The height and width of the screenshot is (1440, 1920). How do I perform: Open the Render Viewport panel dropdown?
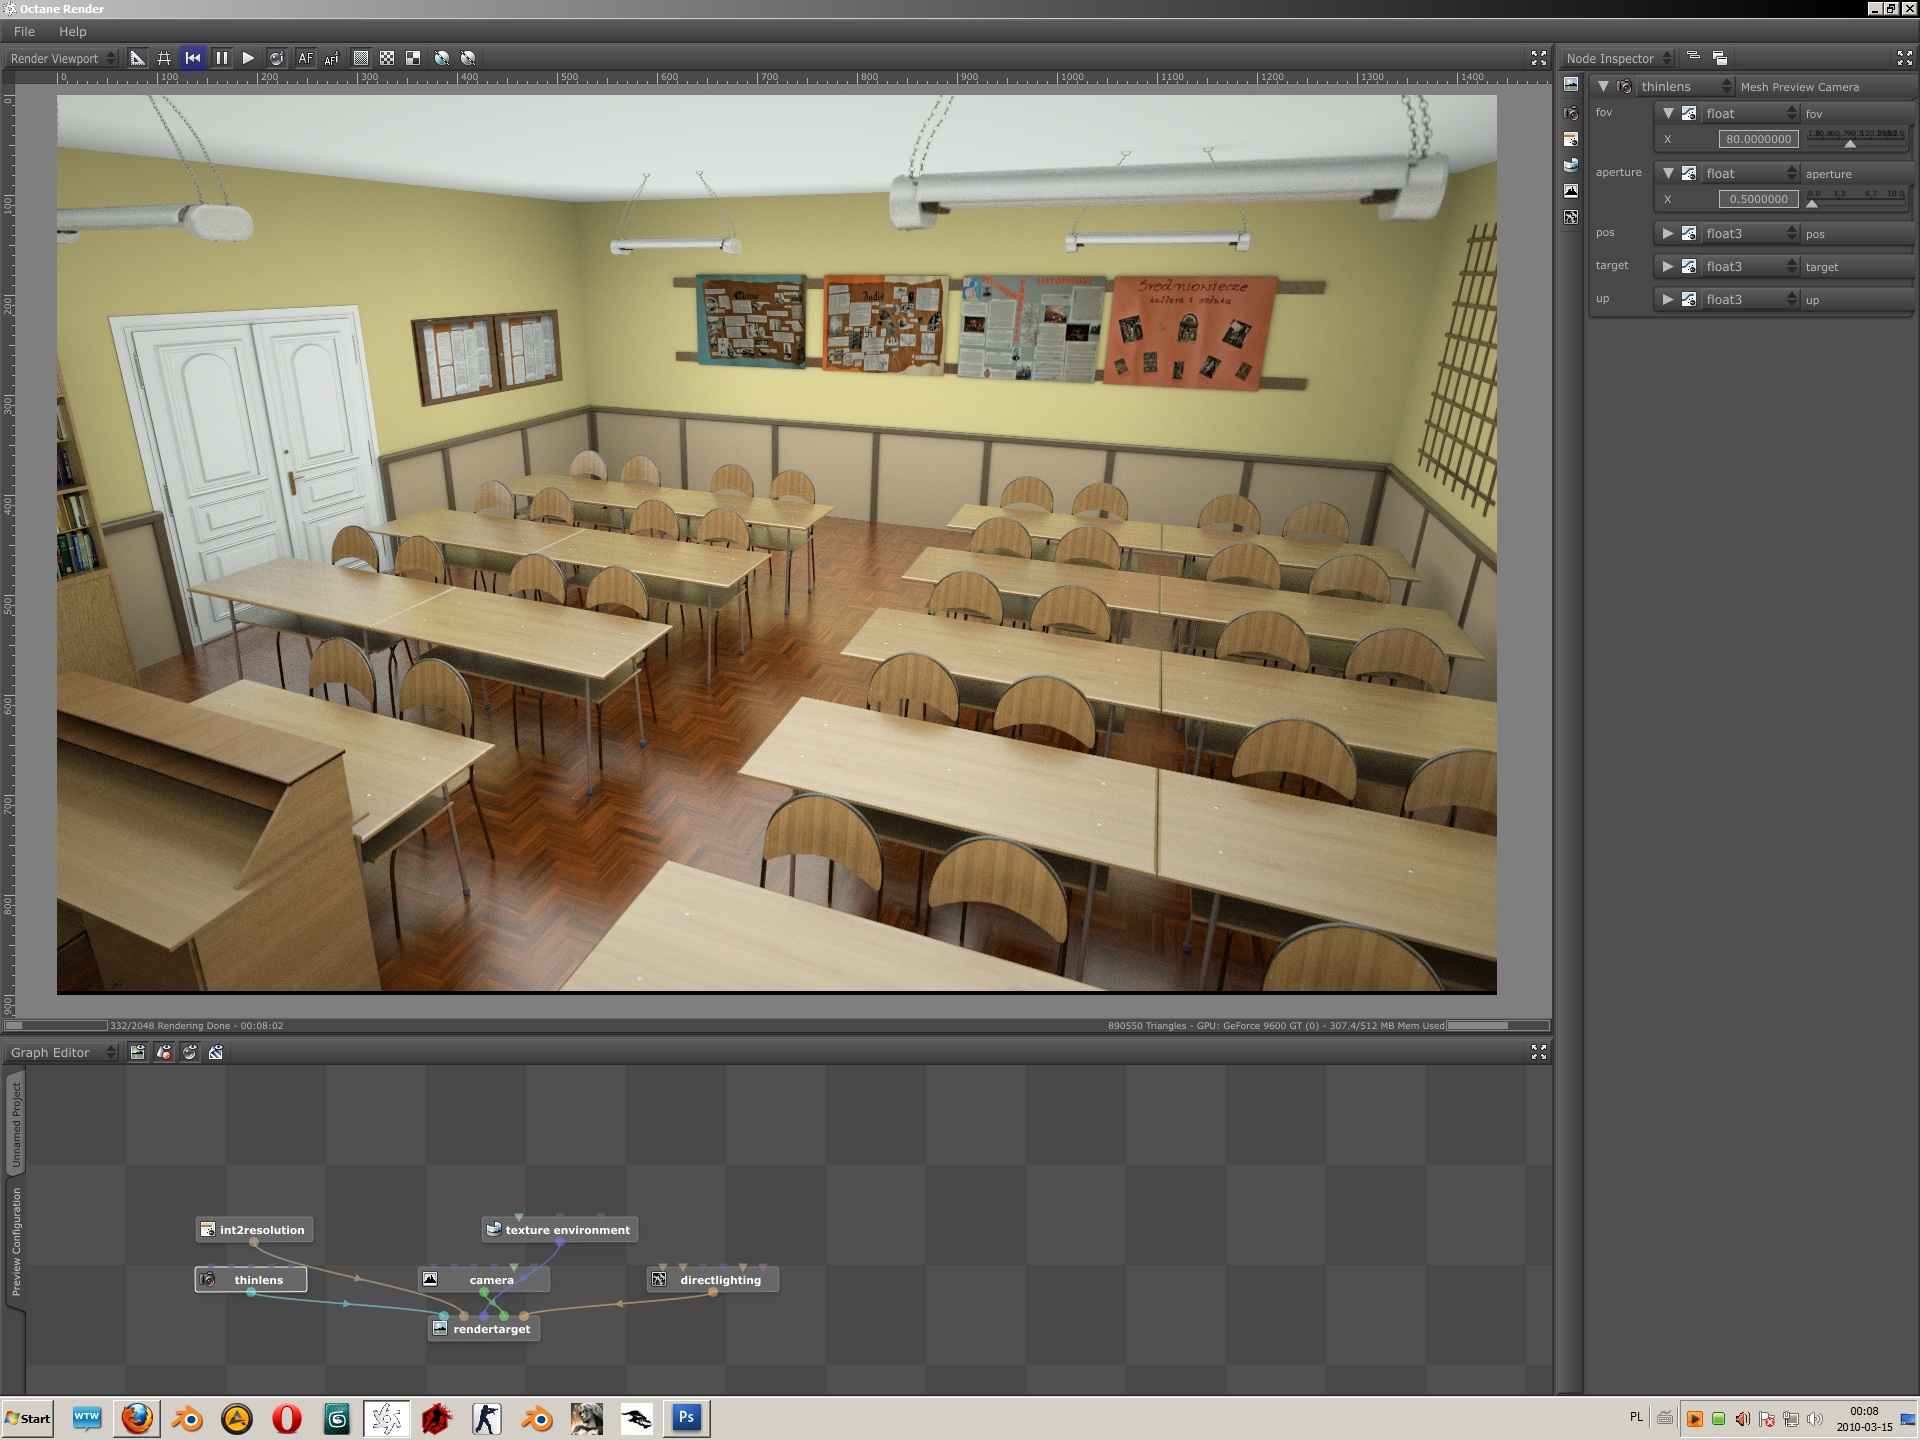62,58
